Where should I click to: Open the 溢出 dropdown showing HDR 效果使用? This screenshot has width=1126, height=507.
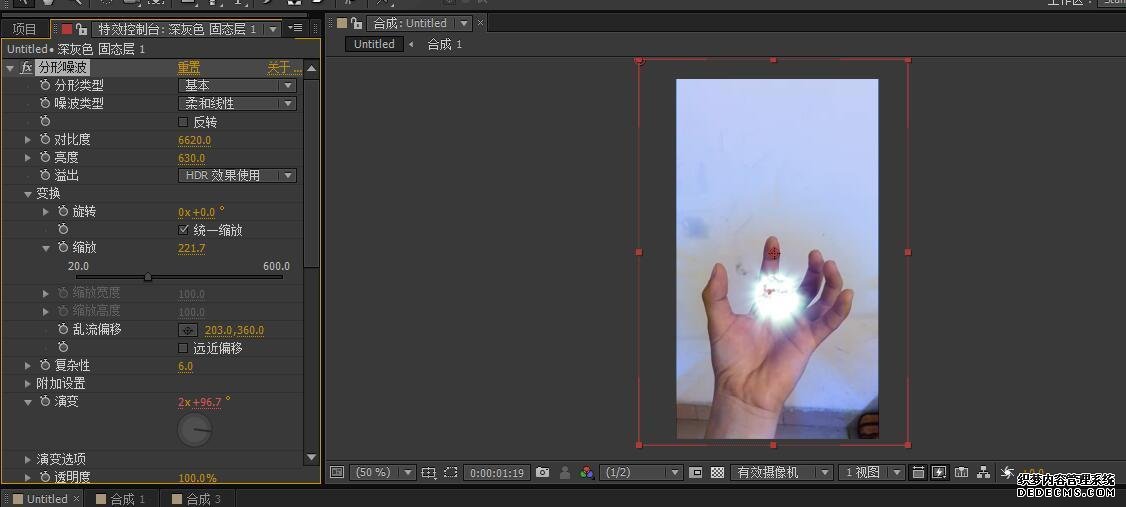point(237,175)
